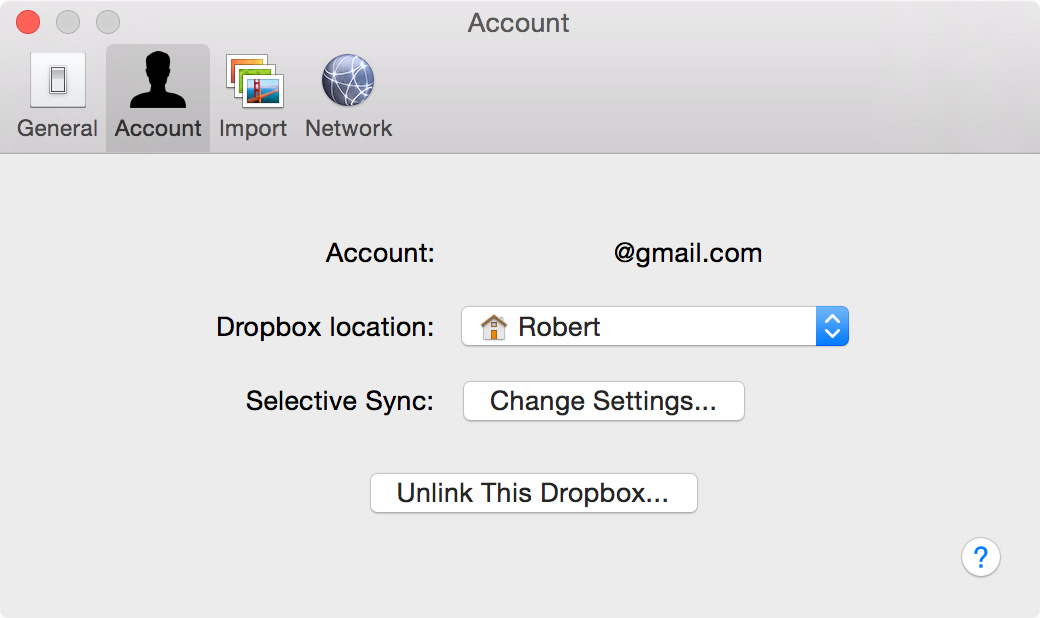Click the @gmail.com account text
Screen dimensions: 1040x618
[x=688, y=254]
